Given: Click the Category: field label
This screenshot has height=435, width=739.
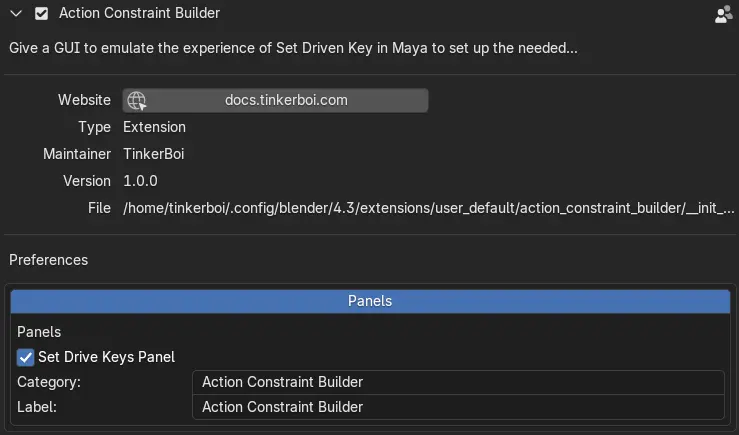Looking at the screenshot, I should click(x=49, y=382).
